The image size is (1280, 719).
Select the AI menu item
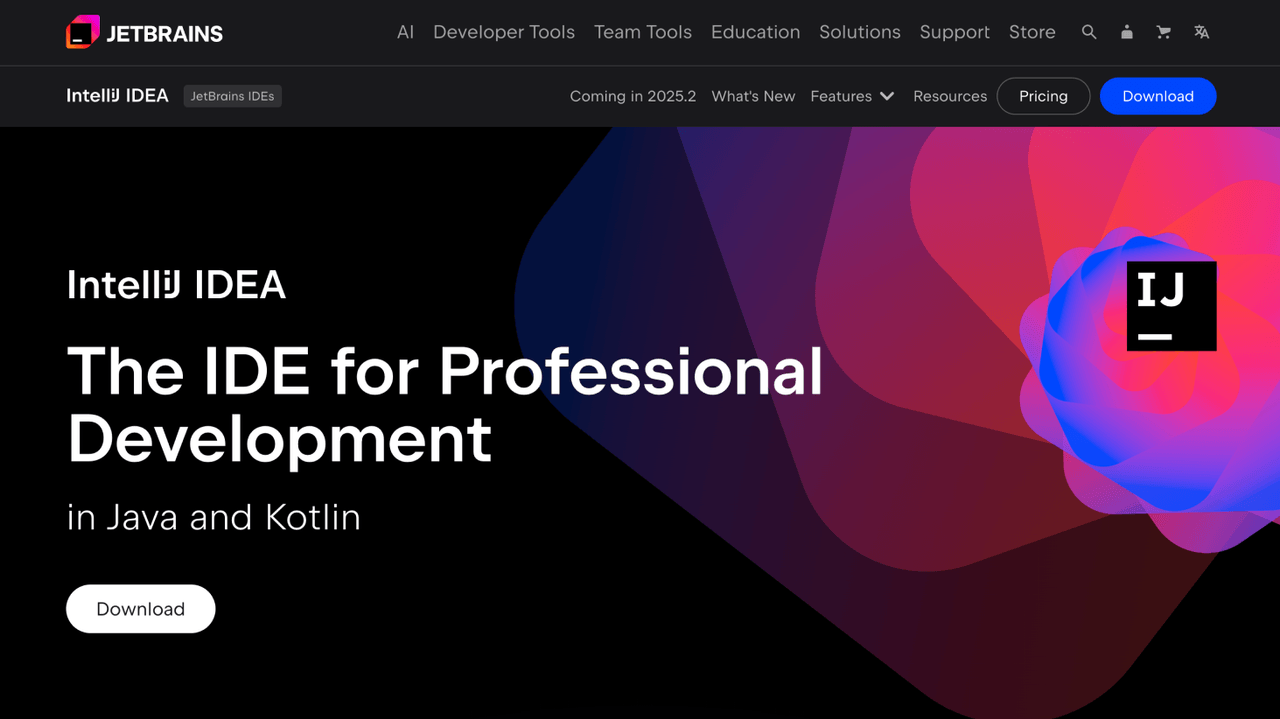click(405, 32)
